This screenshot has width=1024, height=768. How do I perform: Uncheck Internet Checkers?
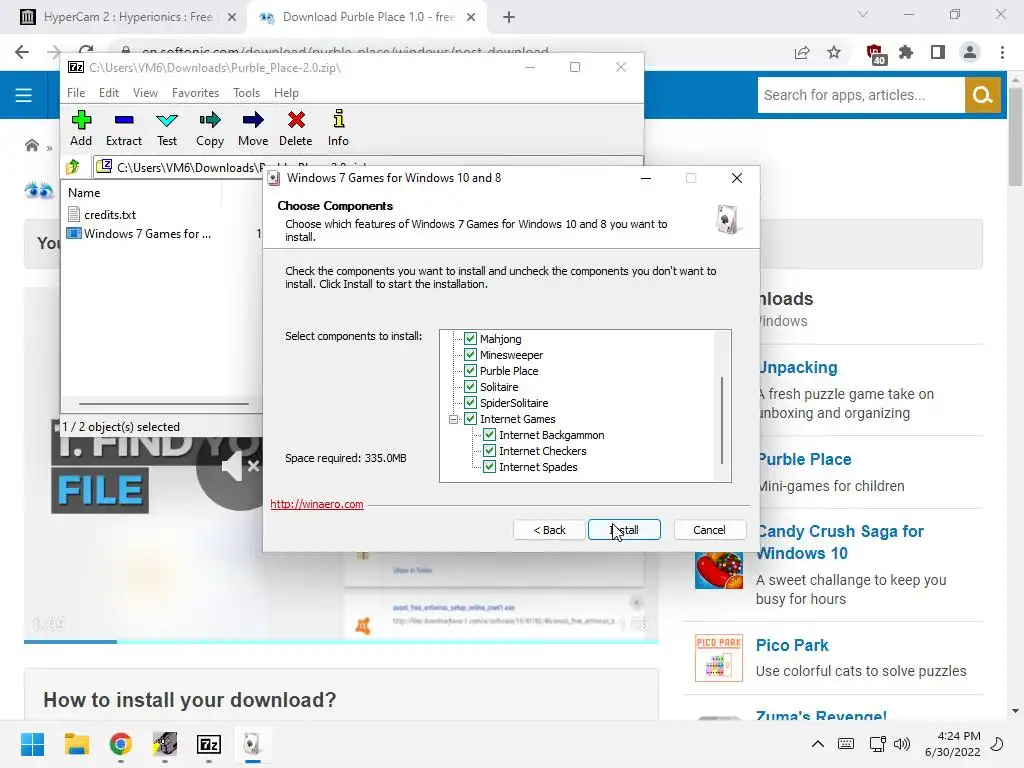coord(489,451)
